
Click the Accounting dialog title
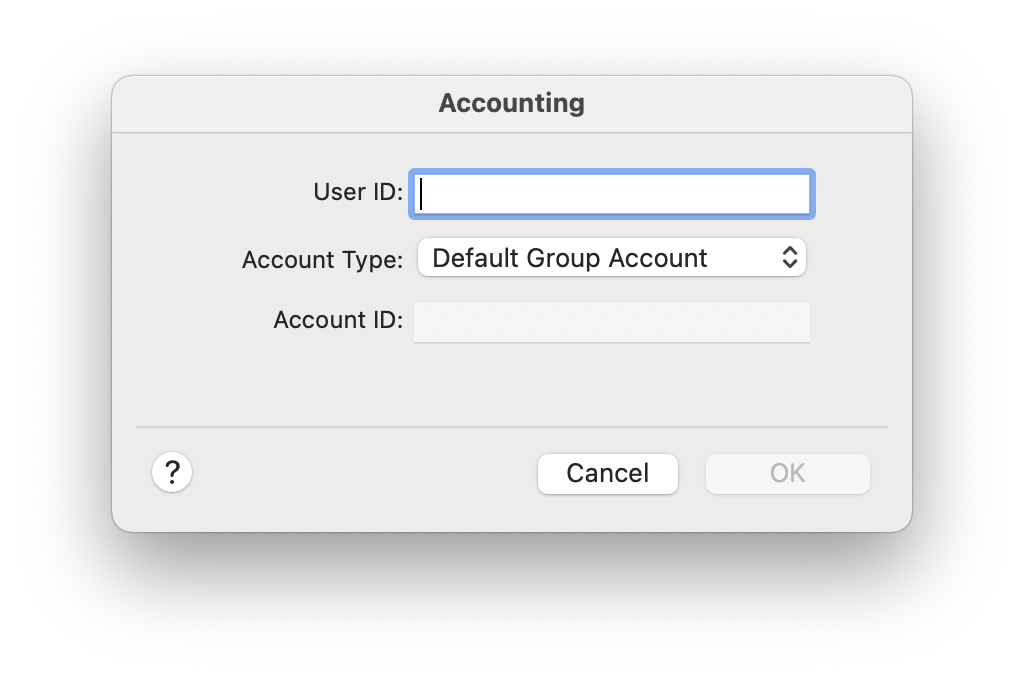pos(511,103)
